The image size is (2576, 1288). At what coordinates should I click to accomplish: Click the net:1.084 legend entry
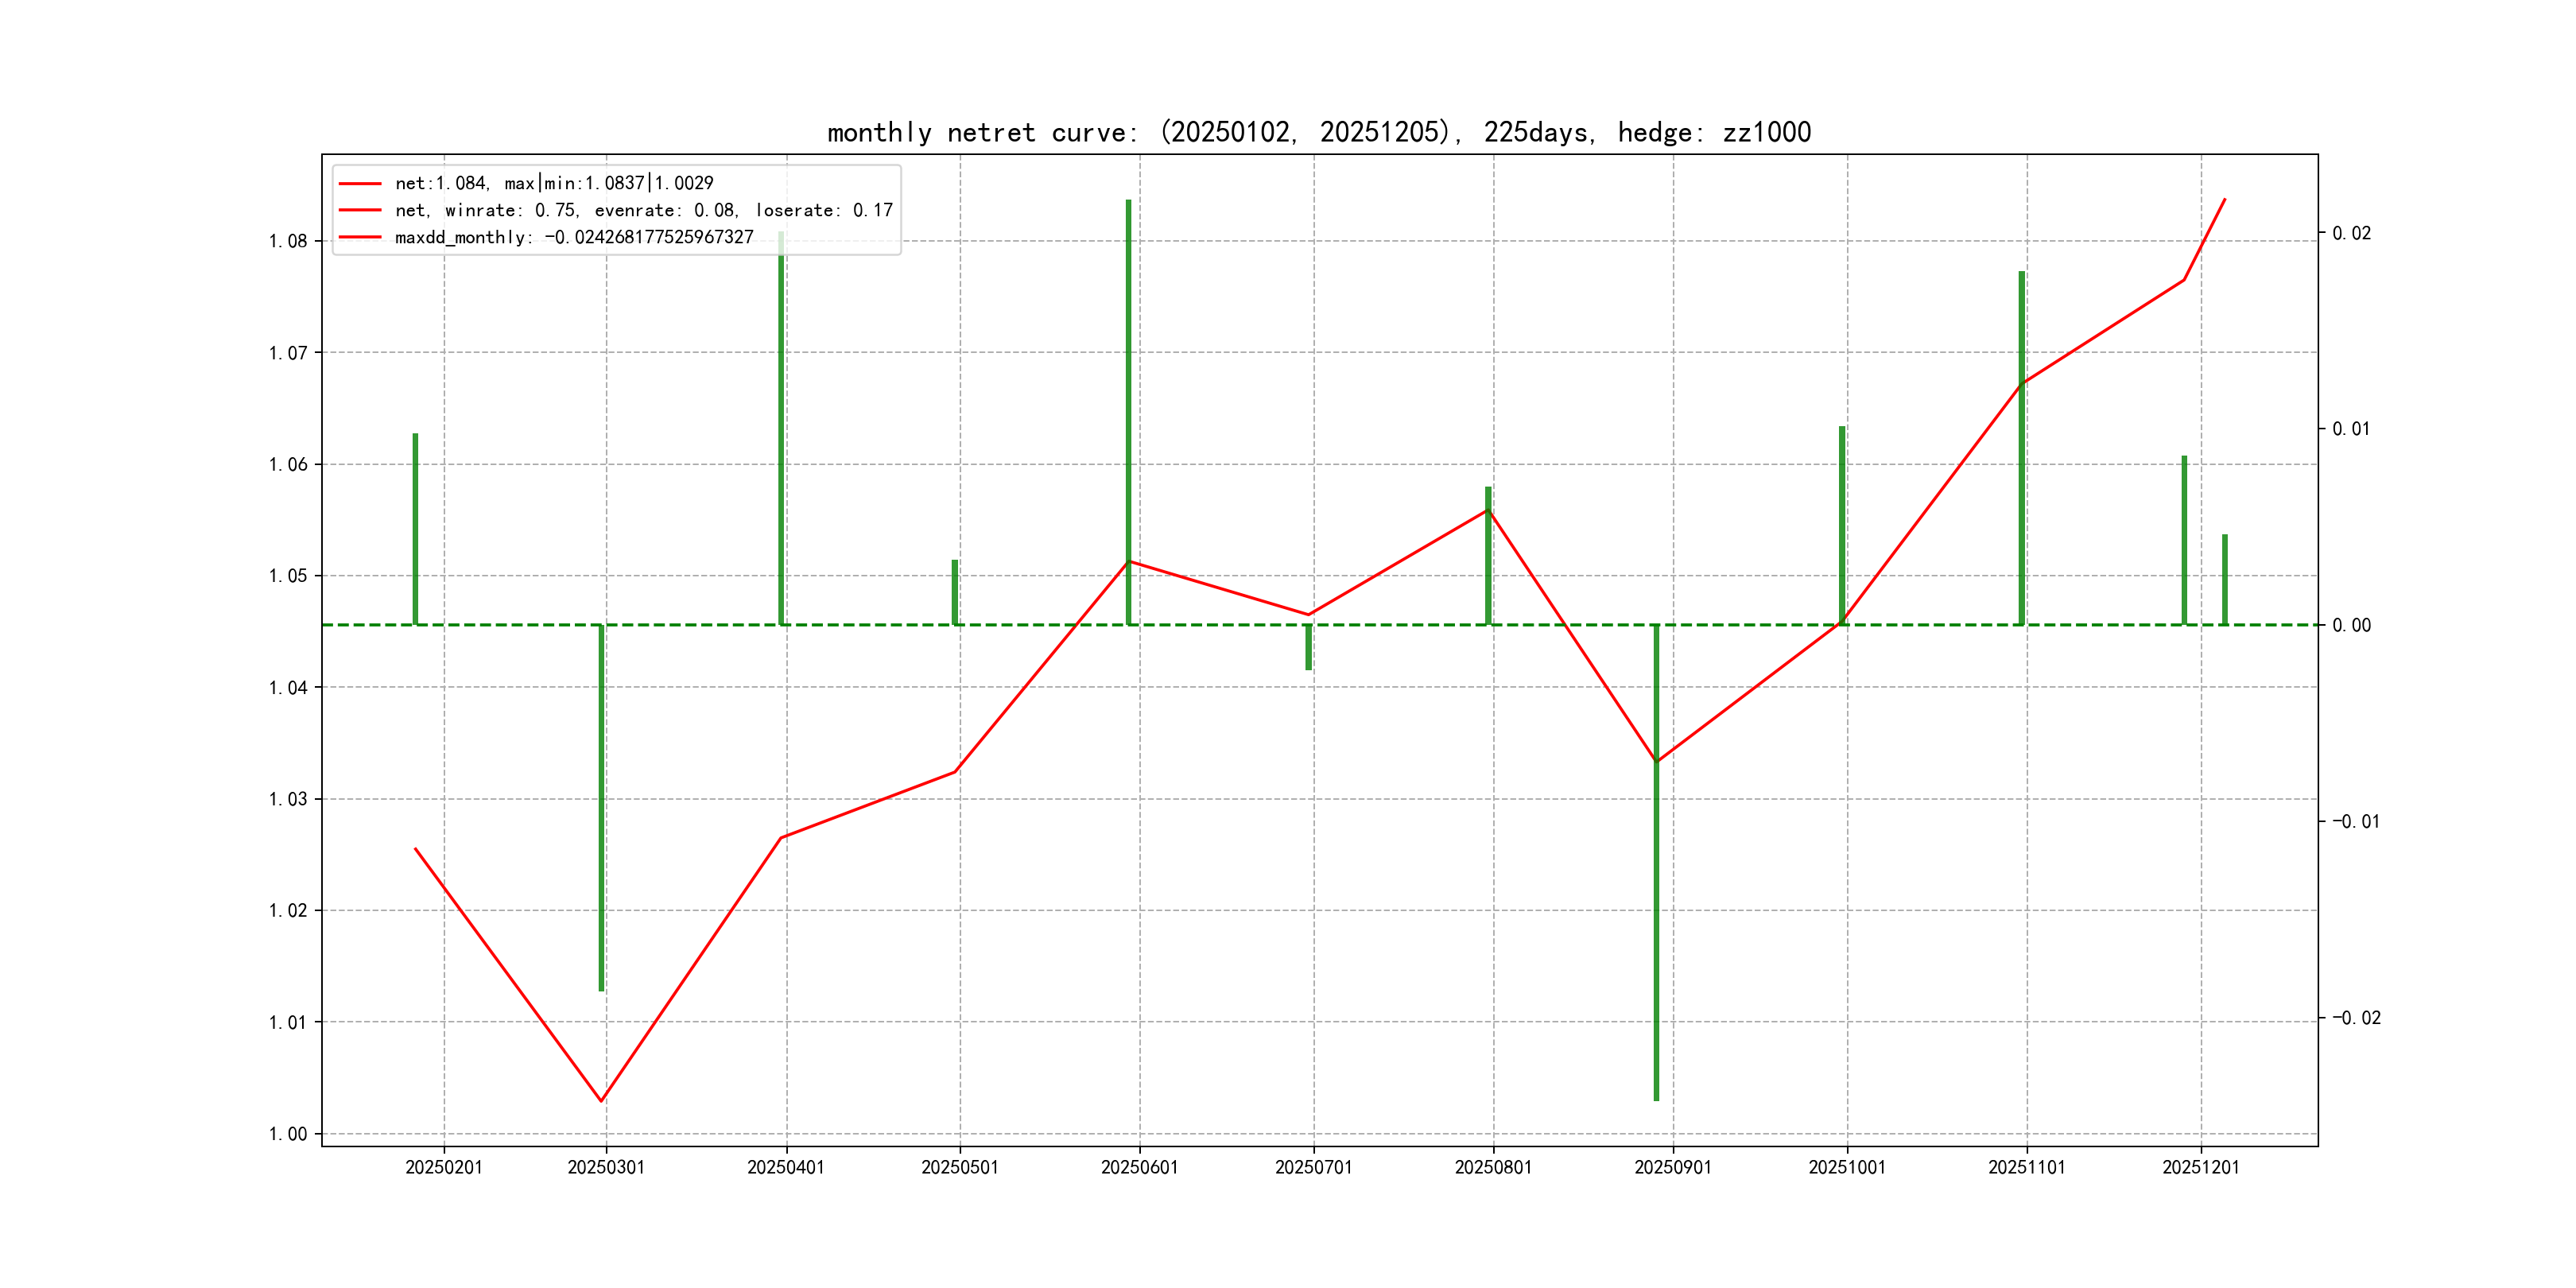click(553, 183)
